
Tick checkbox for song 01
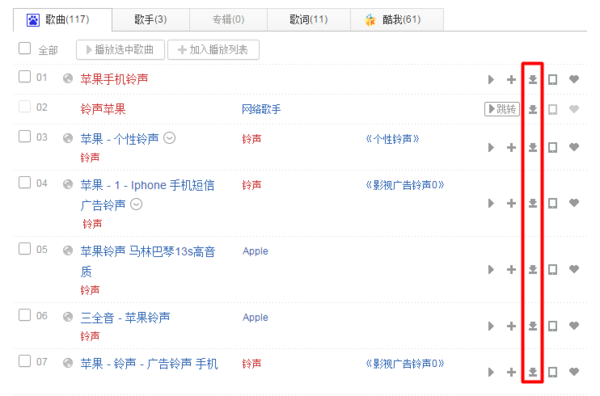click(25, 77)
